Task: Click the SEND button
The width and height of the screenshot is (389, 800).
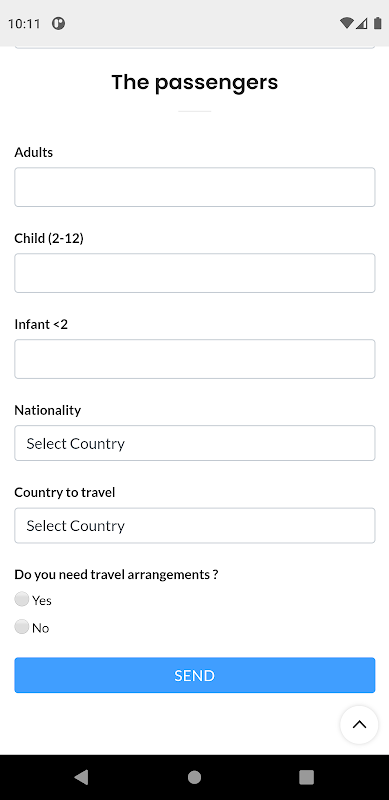Action: 194,675
